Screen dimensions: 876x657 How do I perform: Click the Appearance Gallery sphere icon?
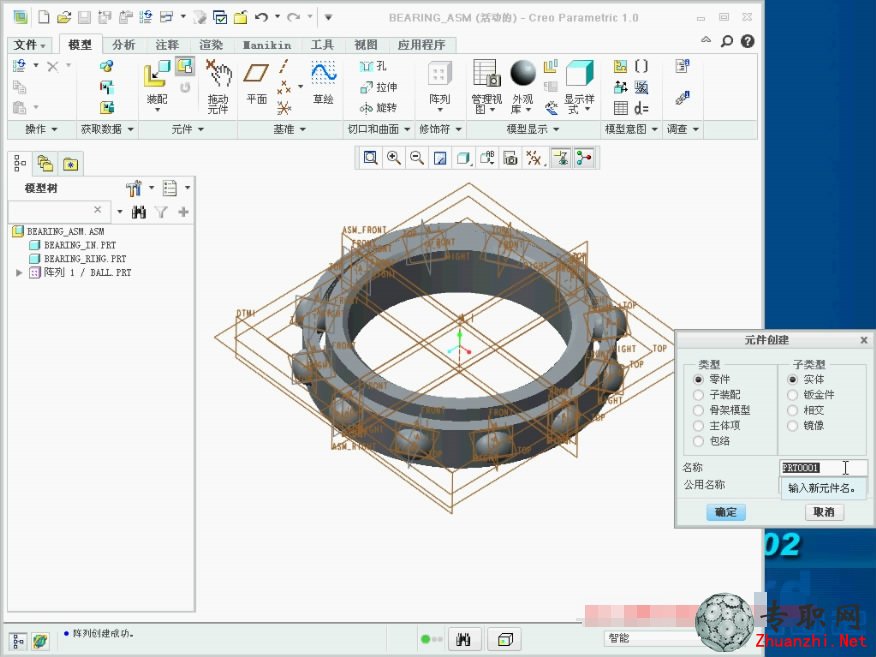[x=523, y=73]
